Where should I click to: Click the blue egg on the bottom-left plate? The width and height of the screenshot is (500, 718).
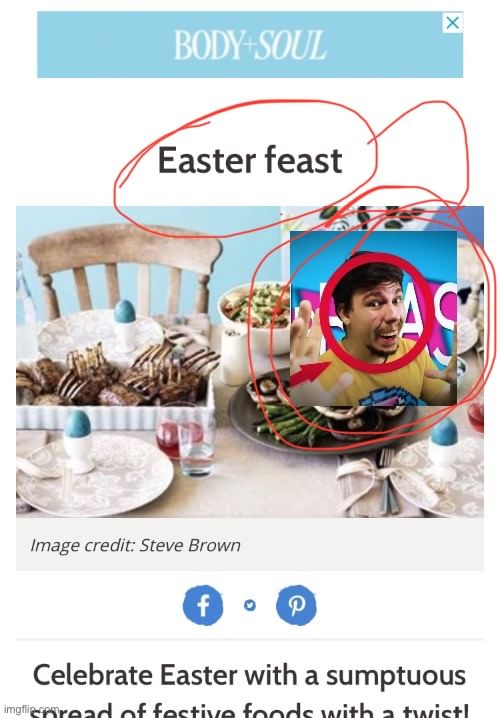78,423
